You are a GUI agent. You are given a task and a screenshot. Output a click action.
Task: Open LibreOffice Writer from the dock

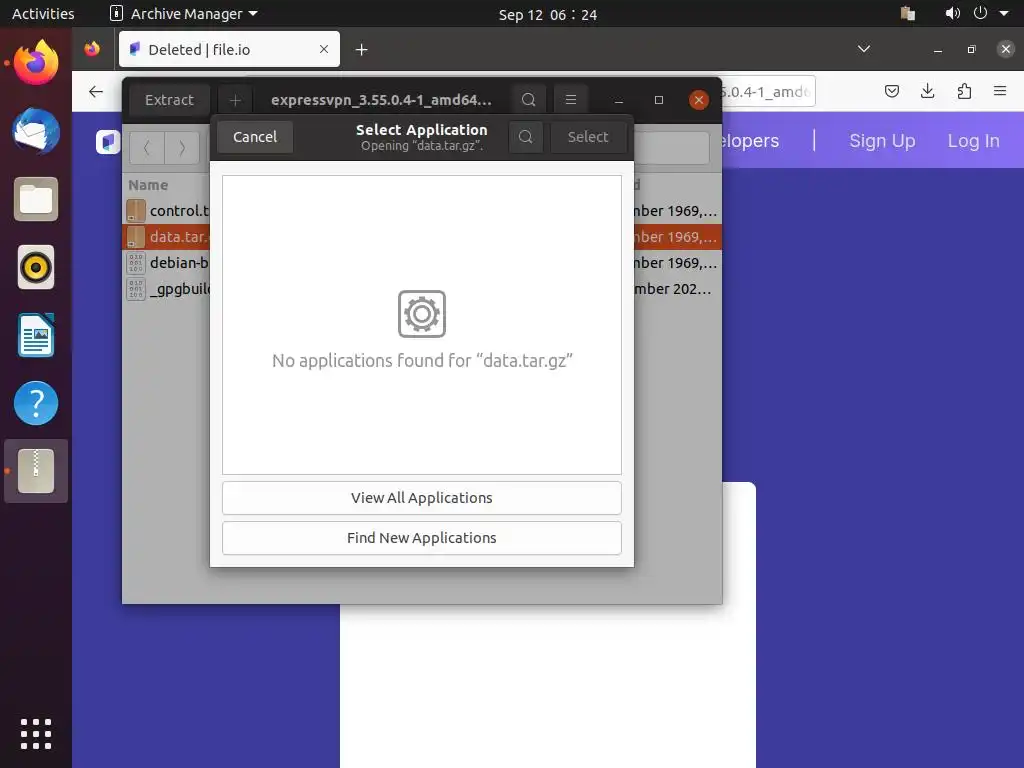click(36, 335)
